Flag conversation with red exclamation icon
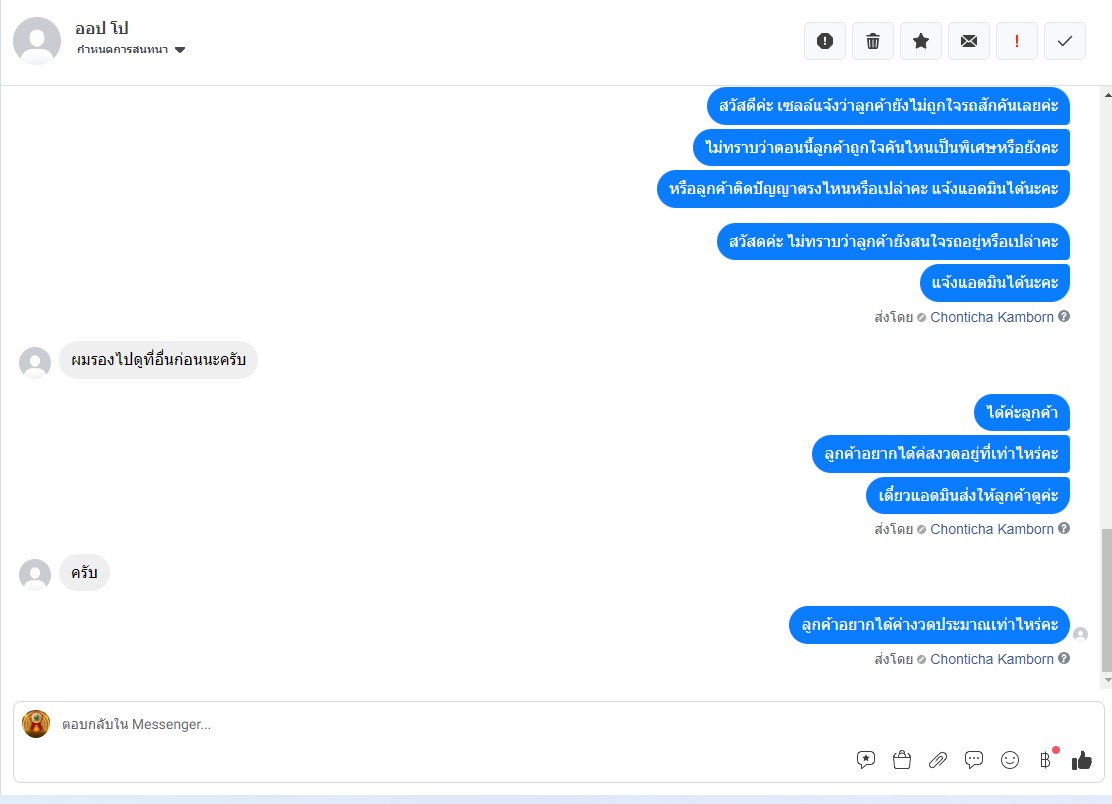 click(x=1017, y=41)
